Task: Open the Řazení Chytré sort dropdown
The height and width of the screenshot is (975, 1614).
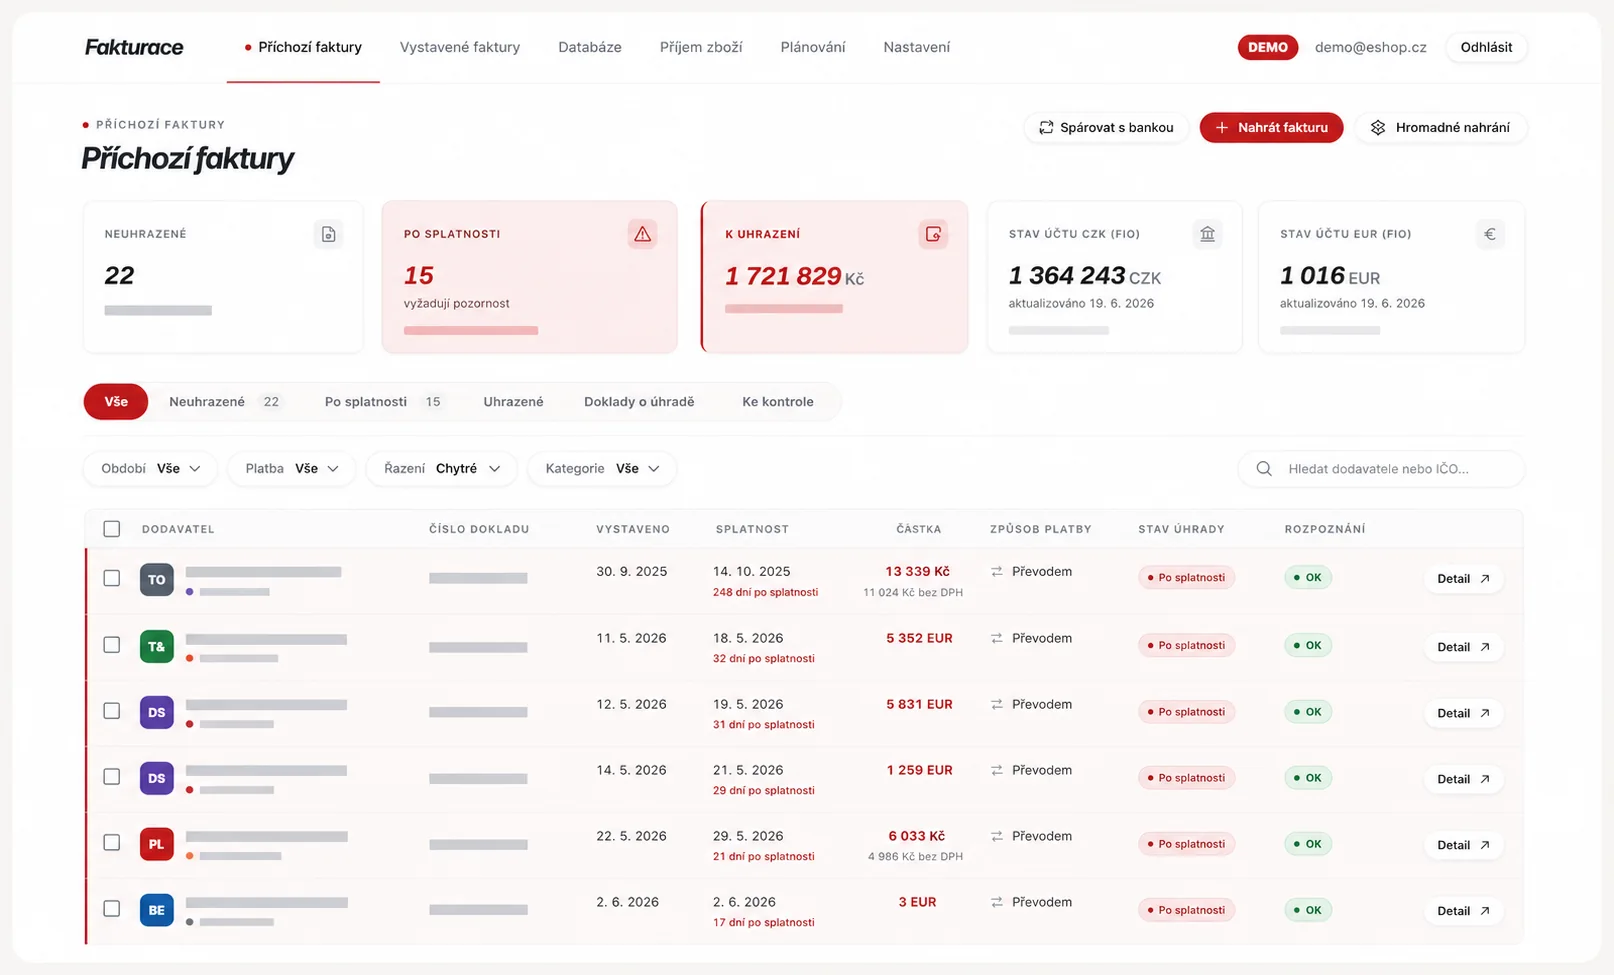Action: (x=442, y=468)
